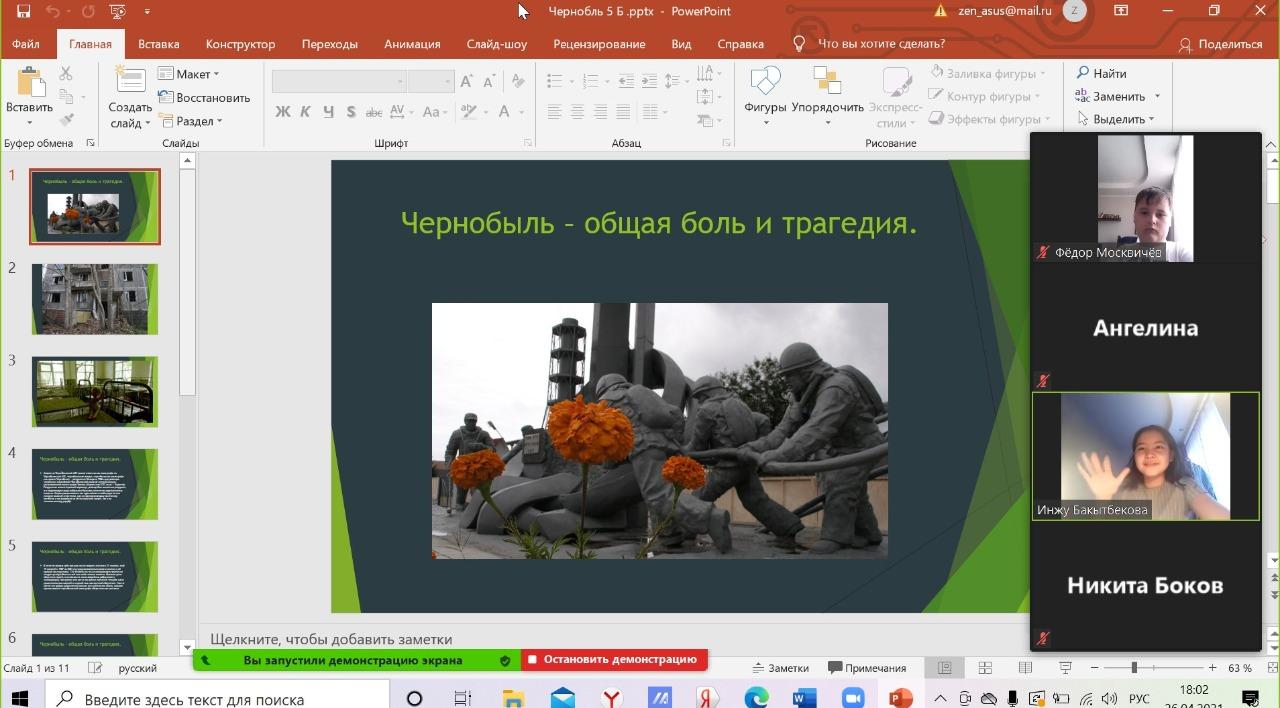Click the Task View taskbar icon
1280x708 pixels.
[x=463, y=698]
